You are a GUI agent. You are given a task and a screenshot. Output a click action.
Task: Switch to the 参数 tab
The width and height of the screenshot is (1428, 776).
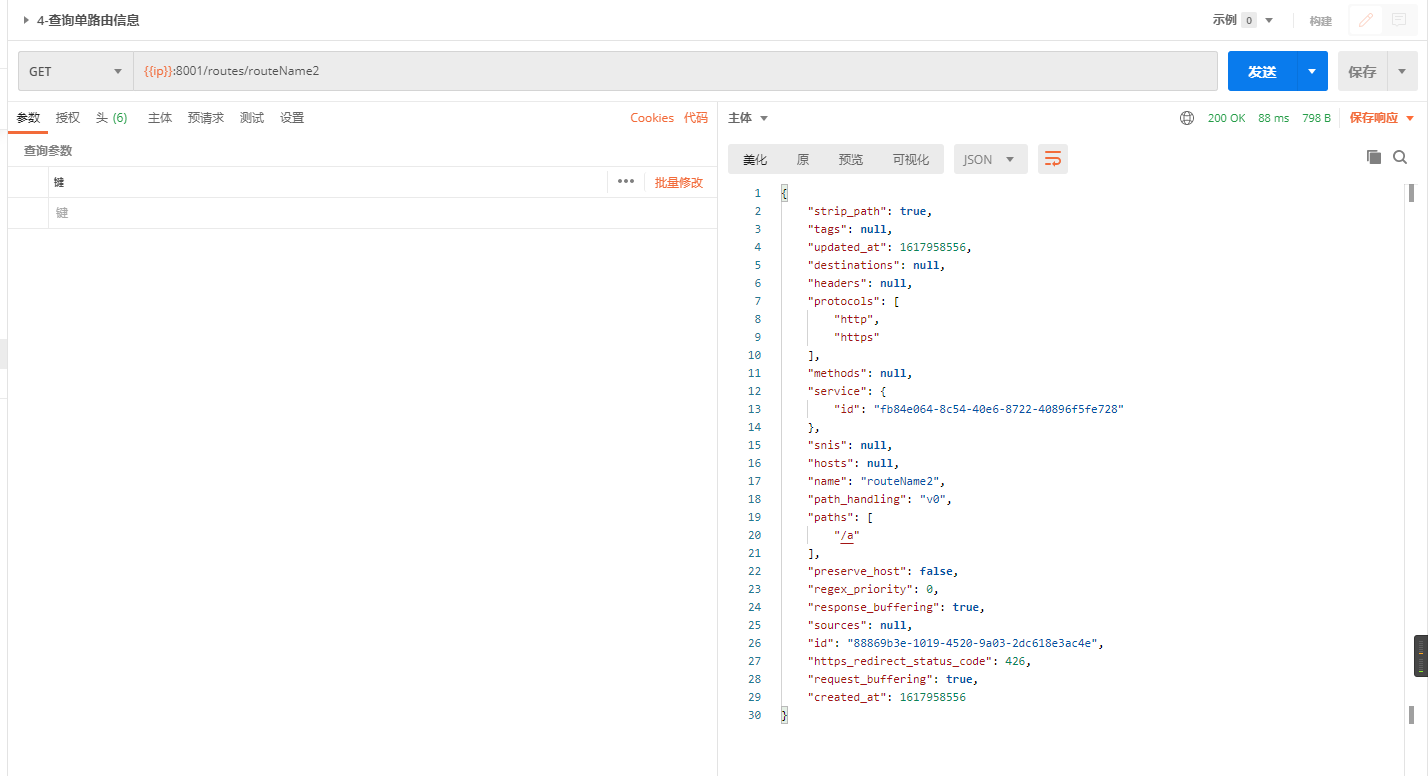28,118
